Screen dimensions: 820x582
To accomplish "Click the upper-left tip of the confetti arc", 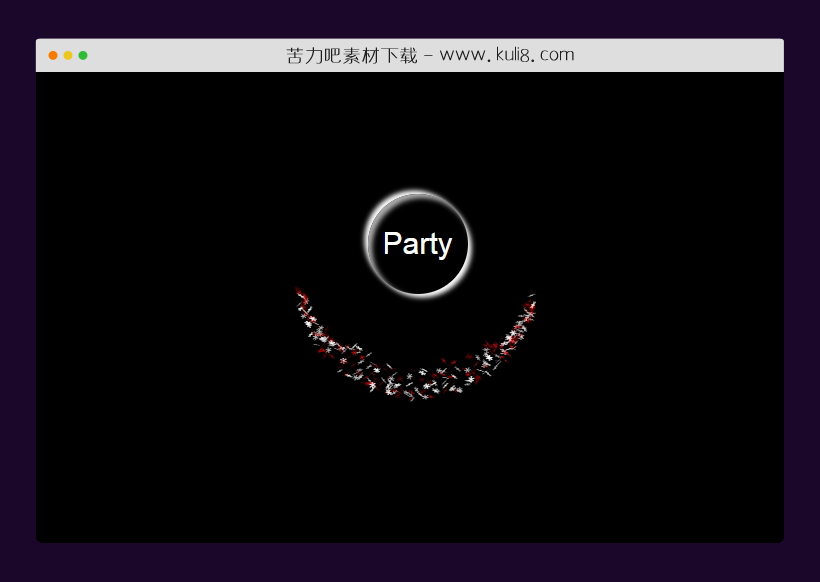I will coord(300,295).
